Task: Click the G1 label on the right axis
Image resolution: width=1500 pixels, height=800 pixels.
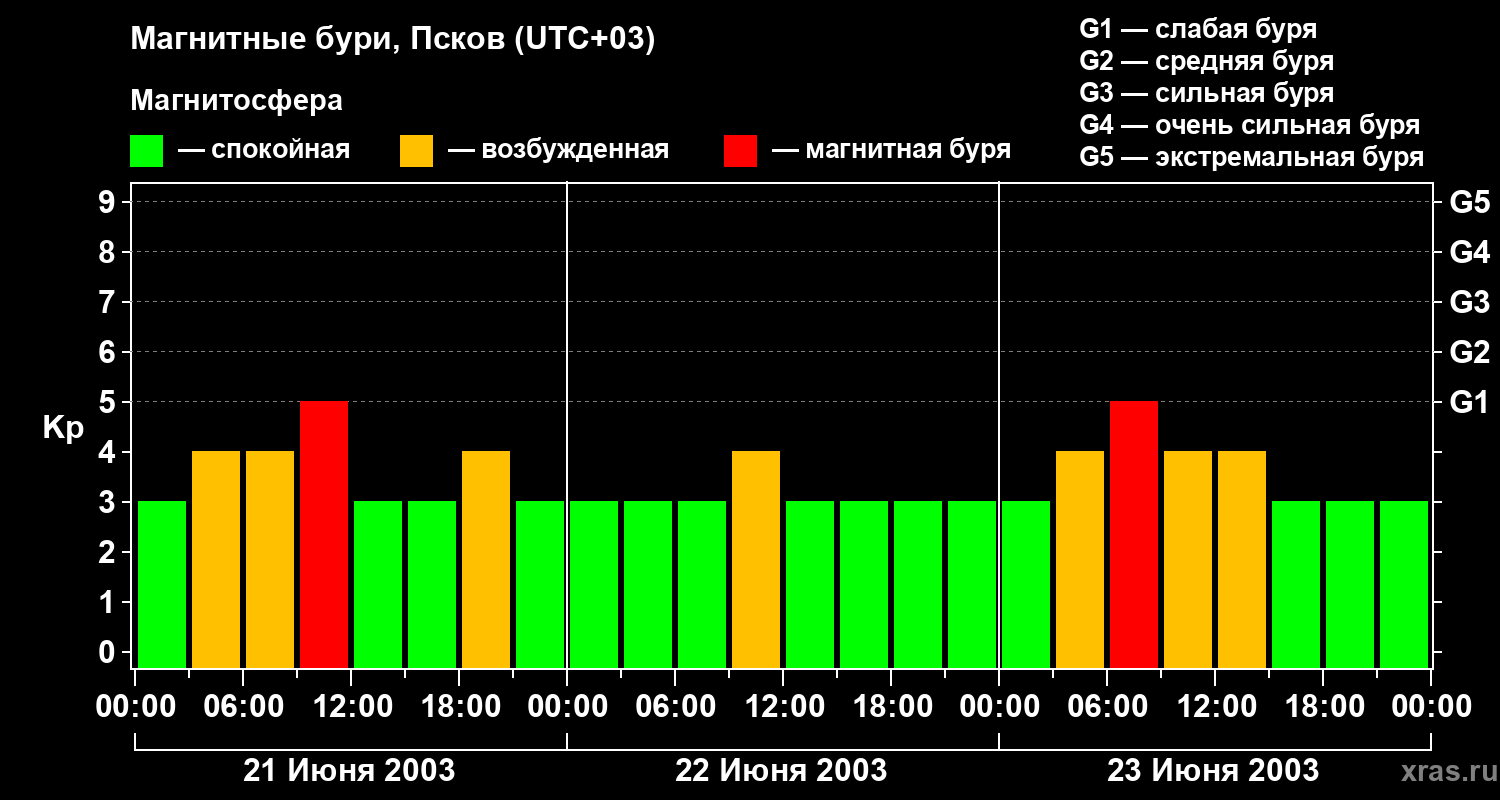Action: 1469,402
